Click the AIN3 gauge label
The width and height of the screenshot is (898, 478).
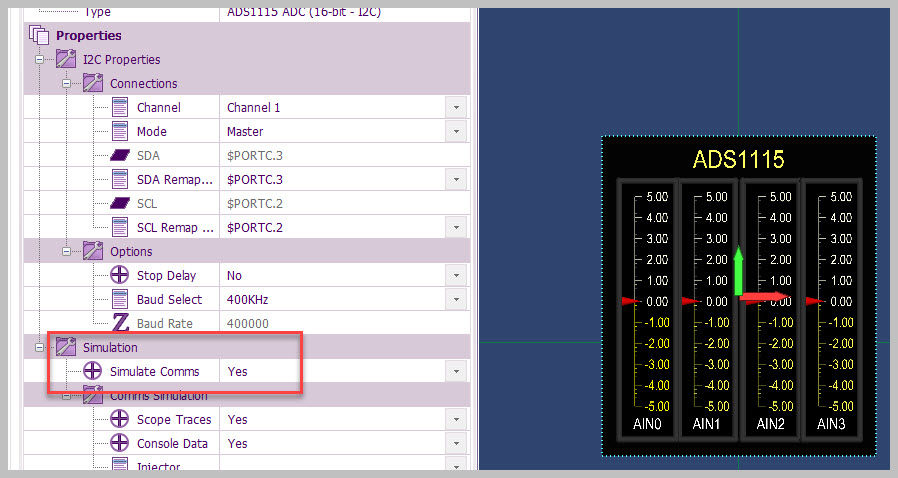(x=831, y=424)
